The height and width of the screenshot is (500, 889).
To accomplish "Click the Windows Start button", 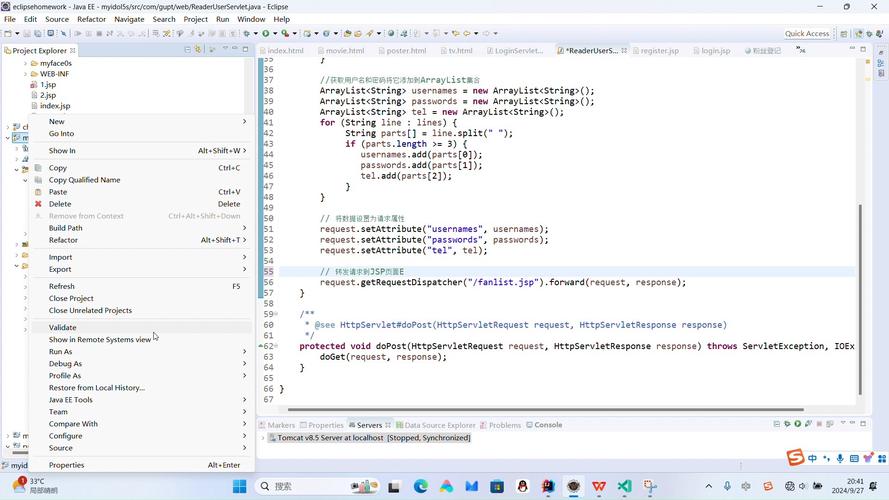I will [239, 486].
